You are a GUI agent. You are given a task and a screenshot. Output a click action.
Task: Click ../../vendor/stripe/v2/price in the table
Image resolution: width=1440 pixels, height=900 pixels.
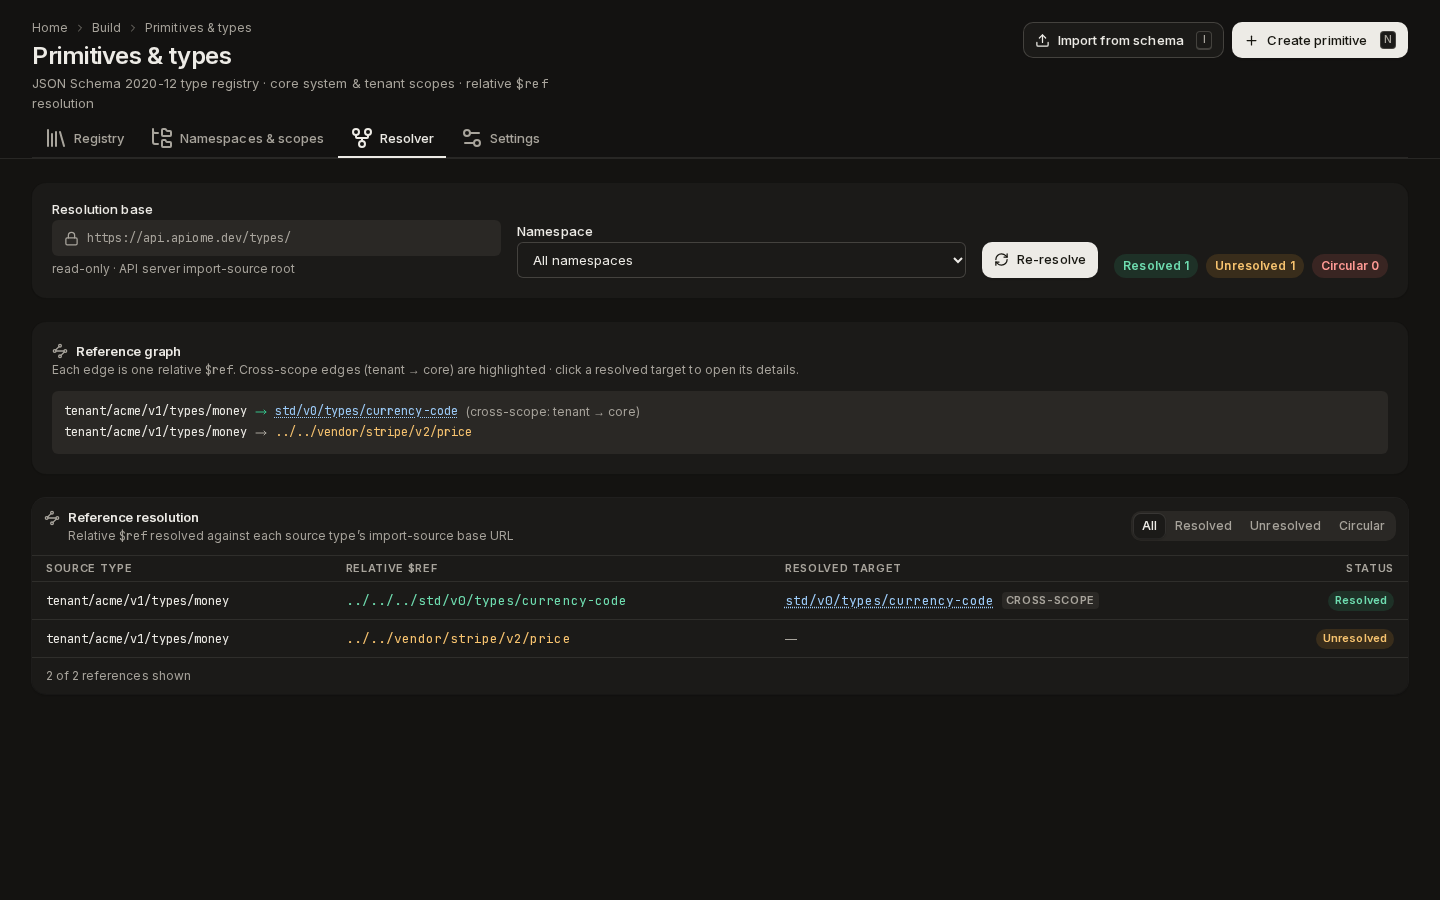coord(458,639)
